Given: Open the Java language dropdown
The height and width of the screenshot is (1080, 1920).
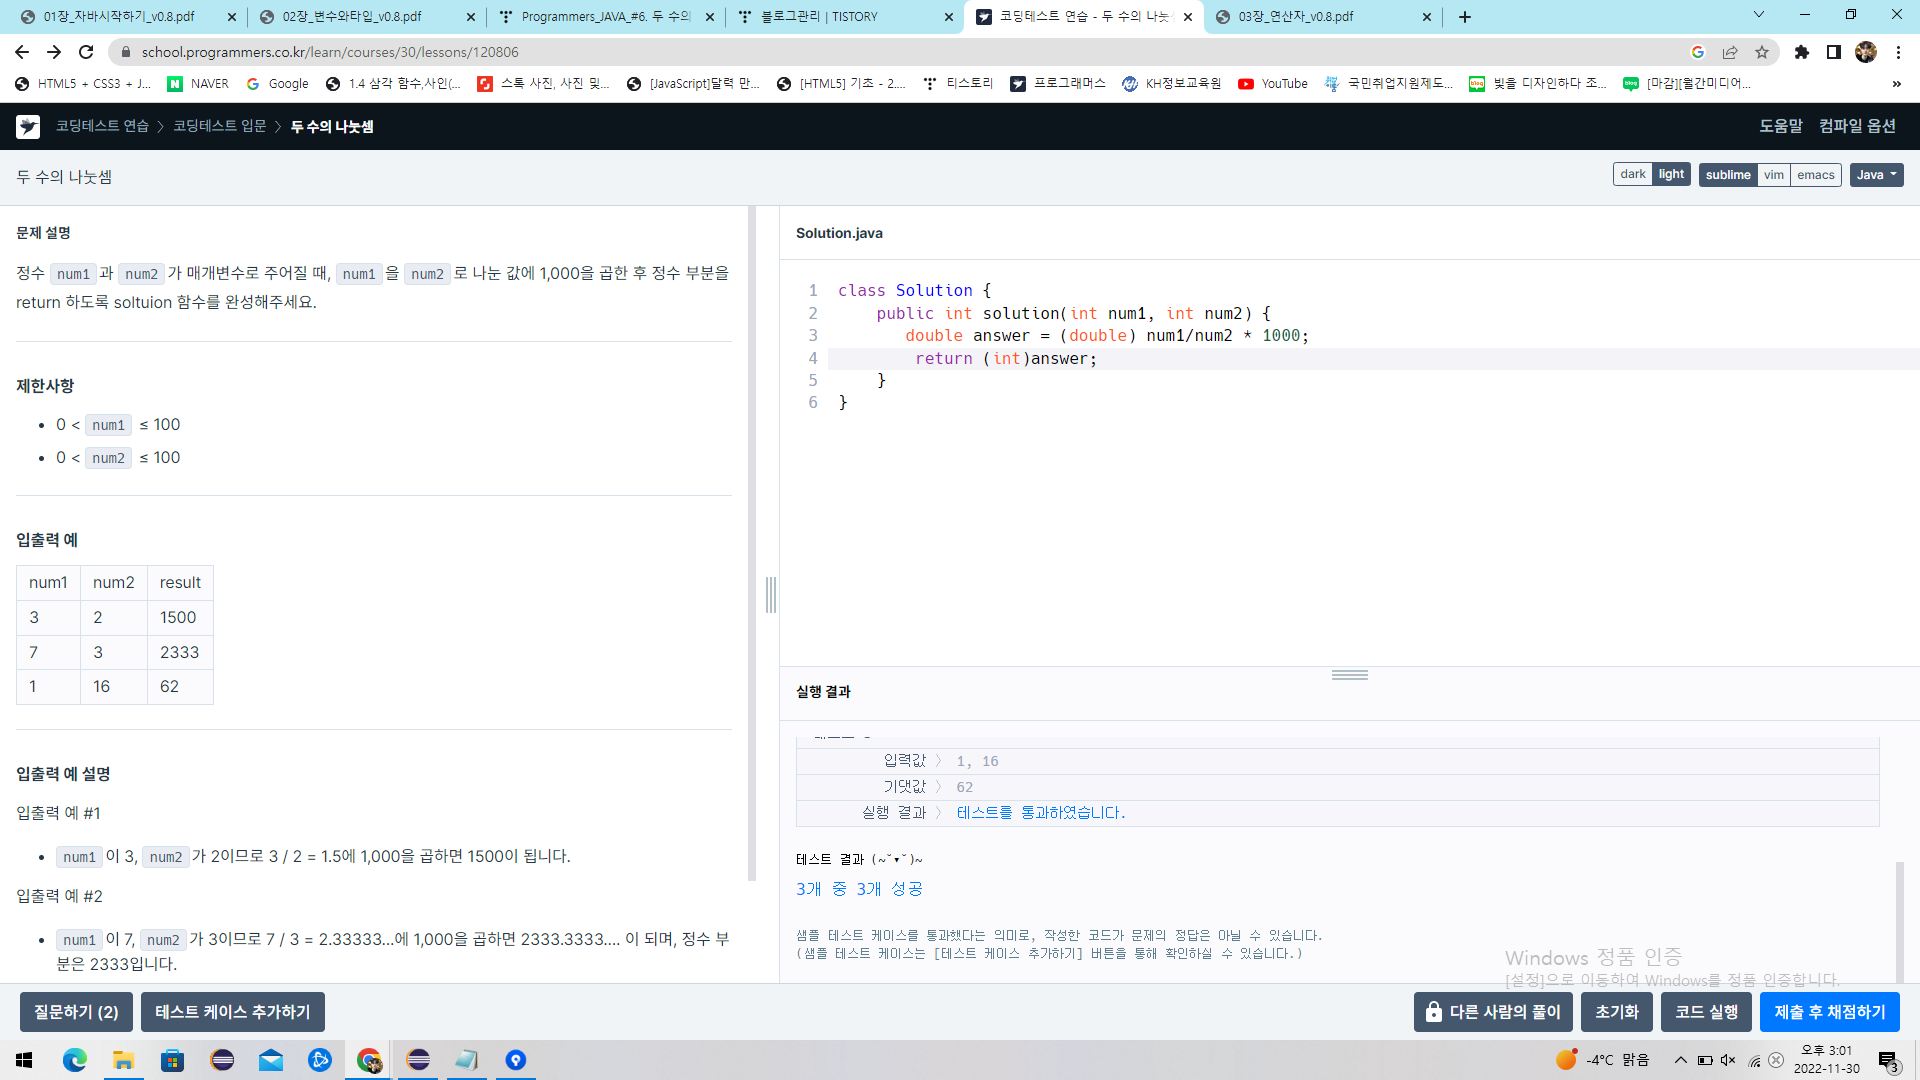Looking at the screenshot, I should tap(1875, 174).
